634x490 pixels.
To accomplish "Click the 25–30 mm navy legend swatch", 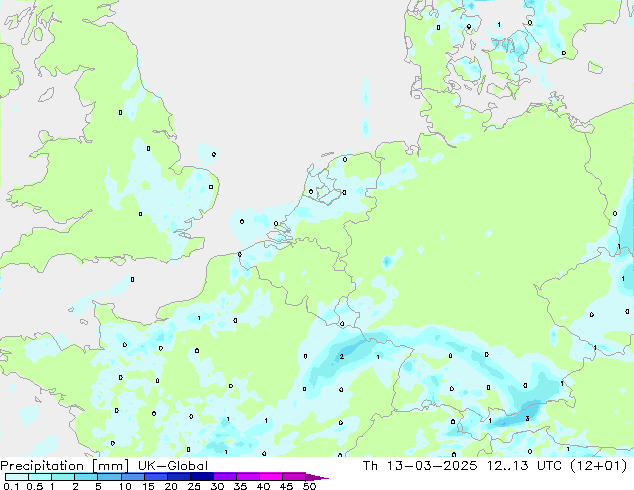I will [201, 477].
